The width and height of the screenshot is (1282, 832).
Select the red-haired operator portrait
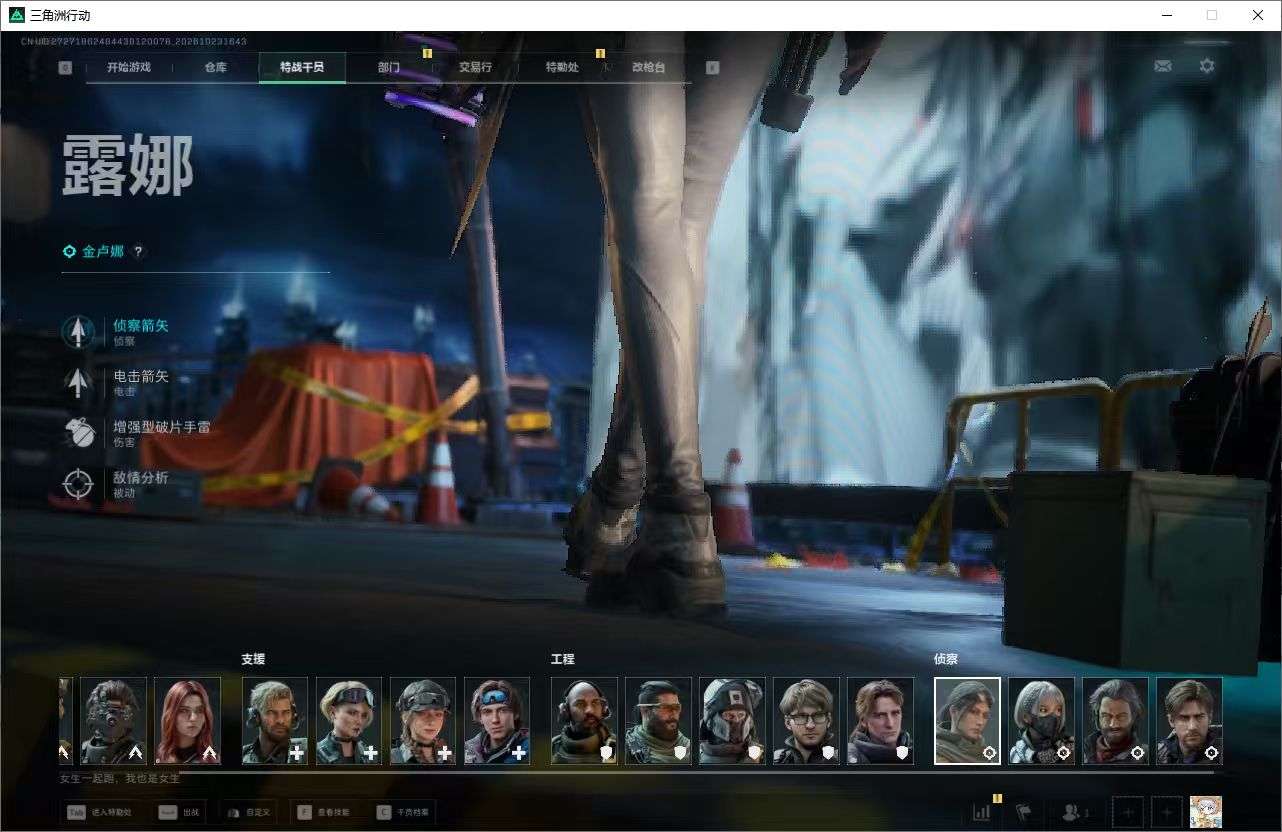[x=188, y=721]
